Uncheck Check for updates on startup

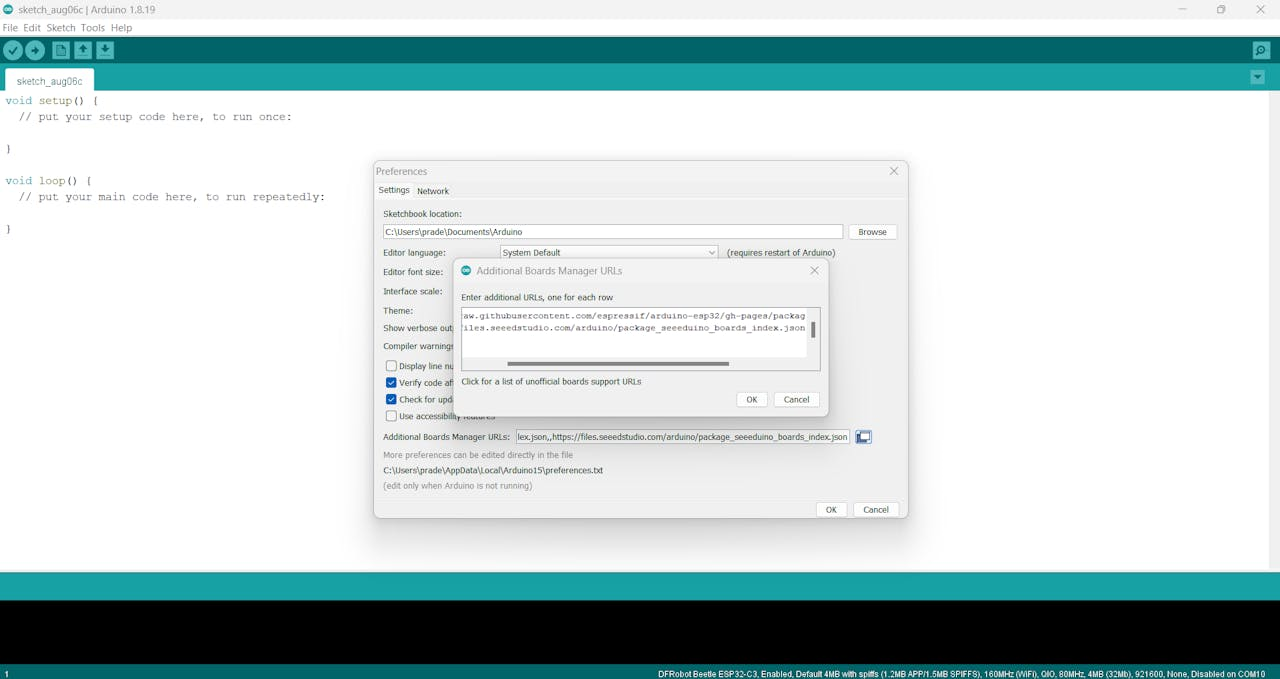pyautogui.click(x=391, y=399)
